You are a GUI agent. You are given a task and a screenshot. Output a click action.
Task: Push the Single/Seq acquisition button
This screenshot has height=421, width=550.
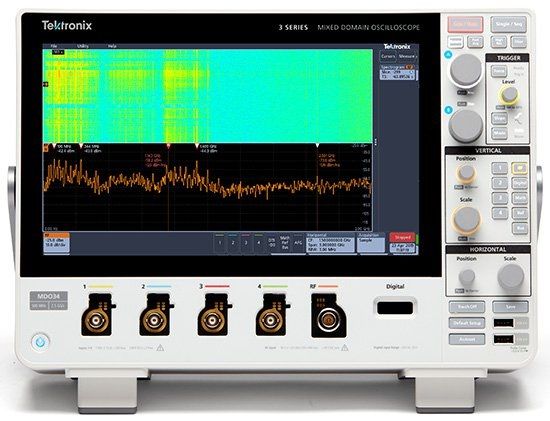coord(509,25)
